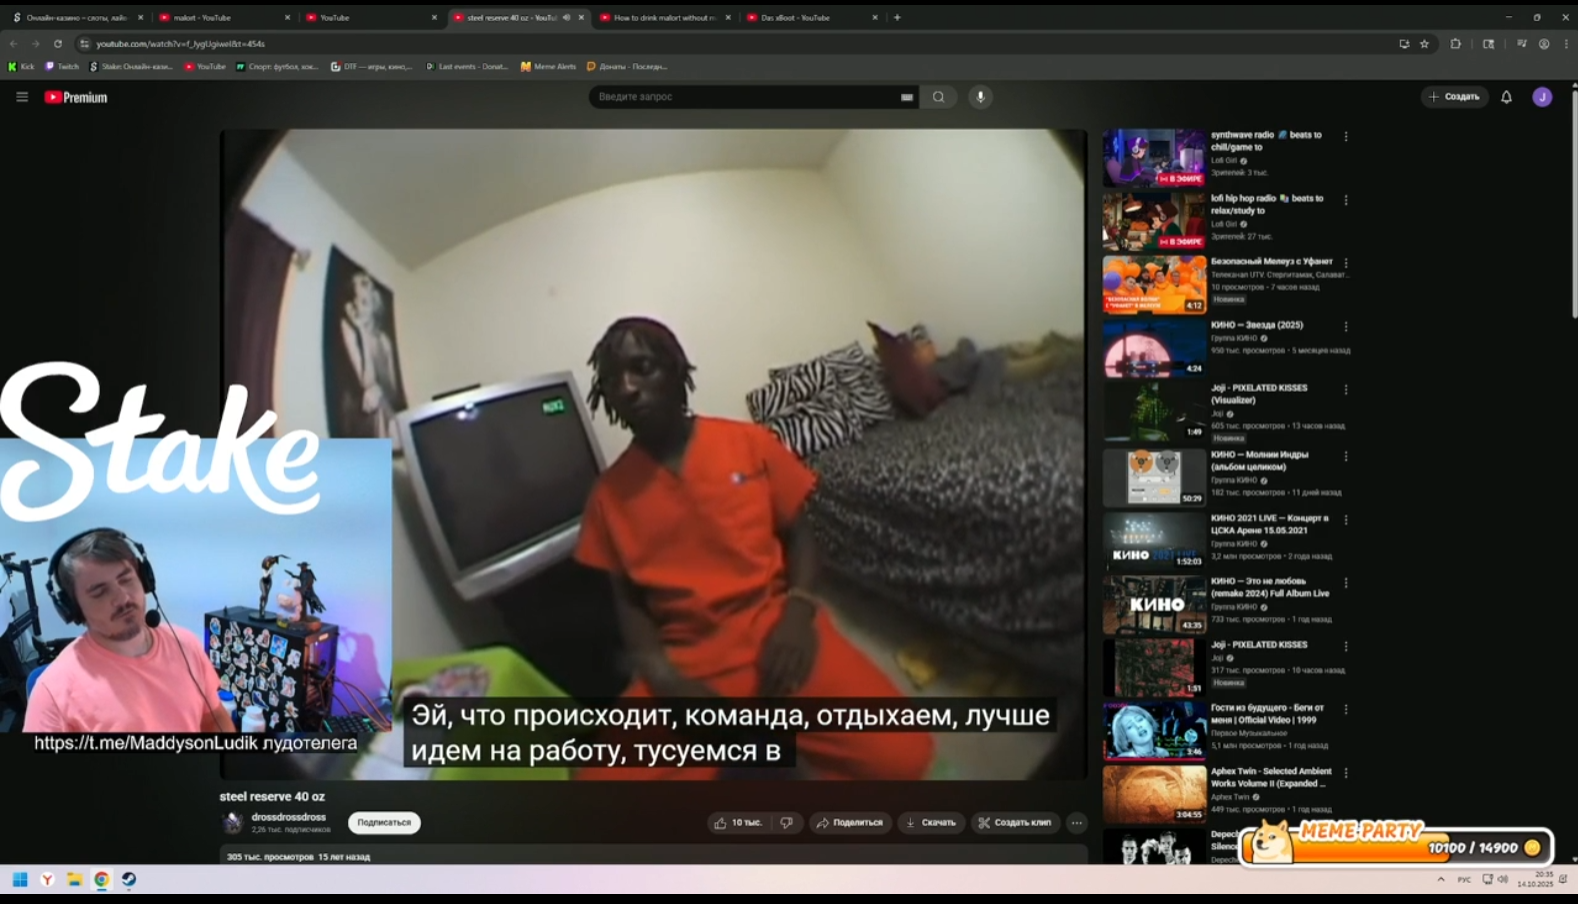Start voice search with the microphone

click(x=981, y=97)
